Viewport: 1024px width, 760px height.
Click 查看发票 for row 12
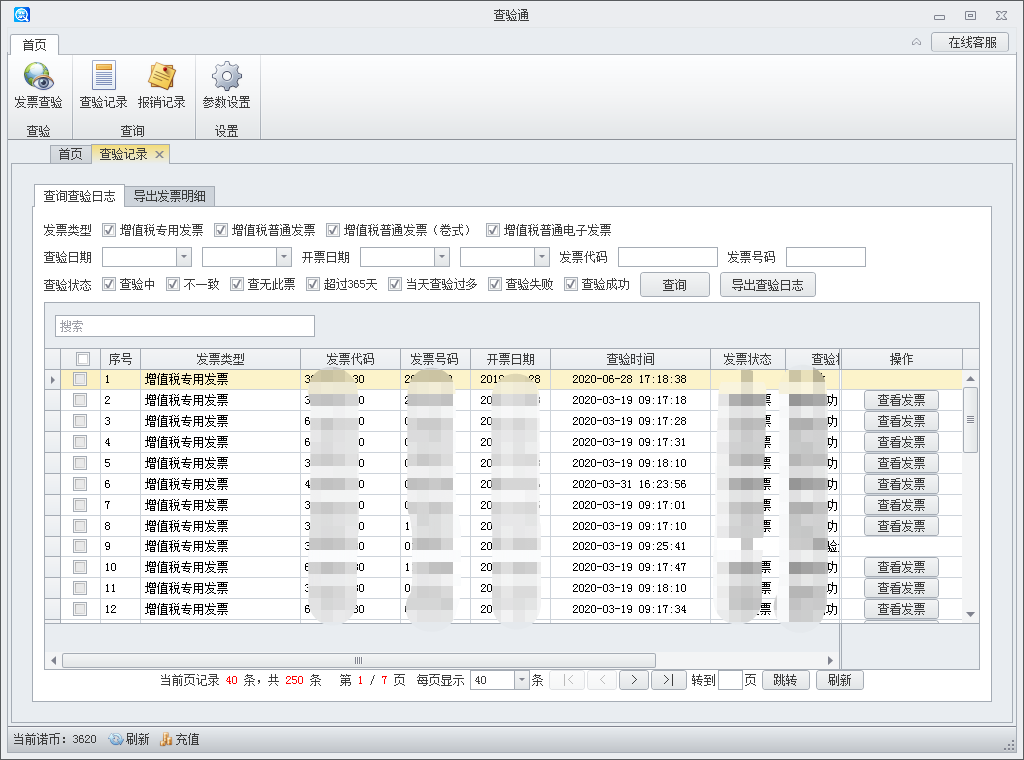point(901,609)
